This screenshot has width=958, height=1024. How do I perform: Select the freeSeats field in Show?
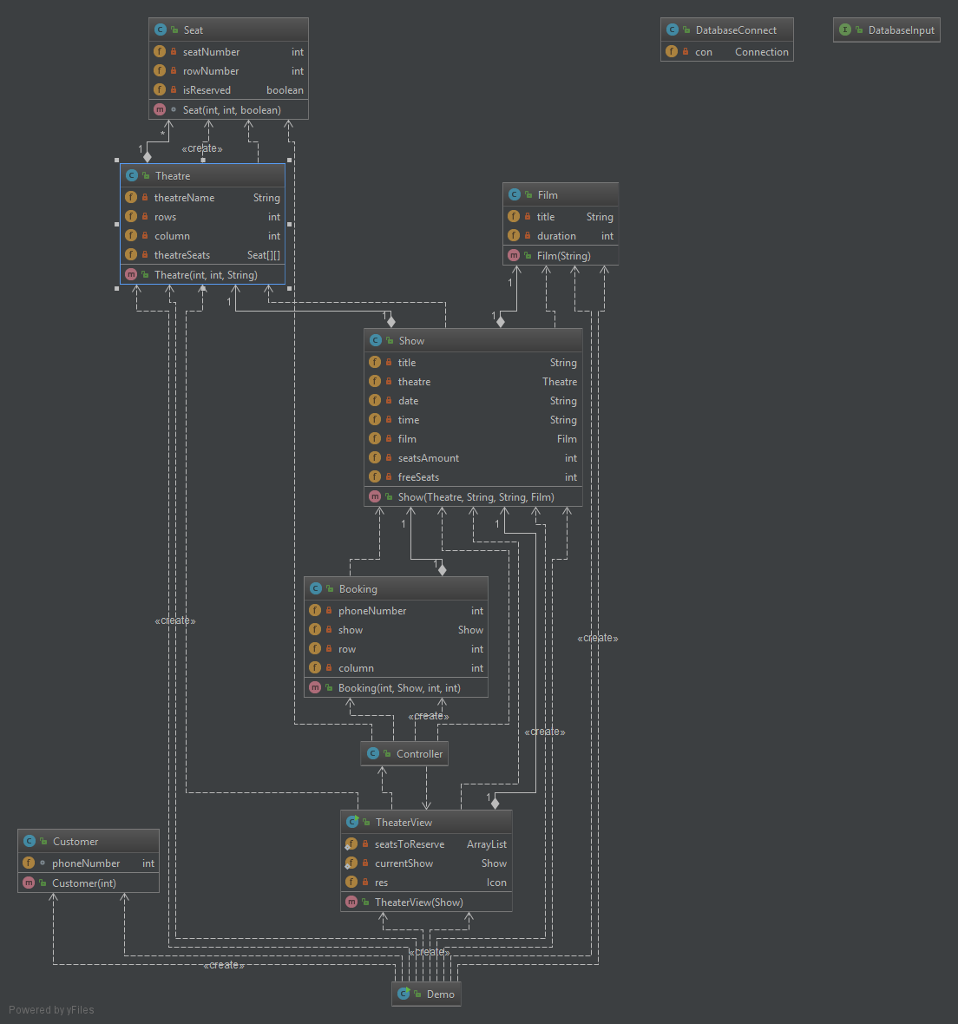(418, 477)
